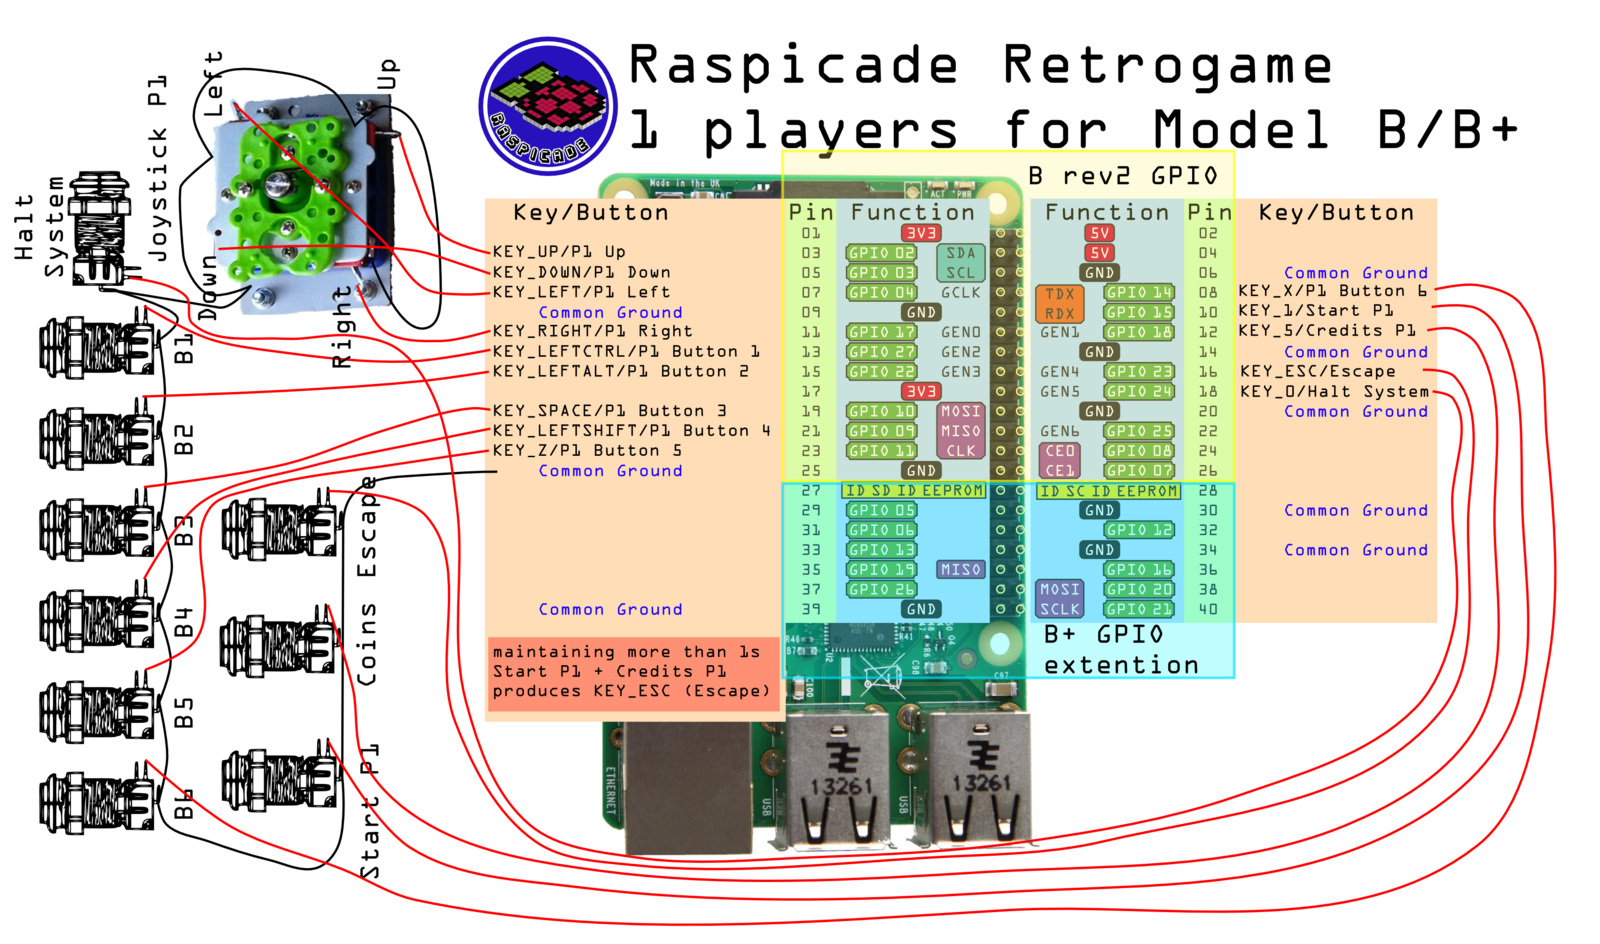Image resolution: width=1600 pixels, height=944 pixels.
Task: Select the Escape arcade button image
Action: [282, 528]
